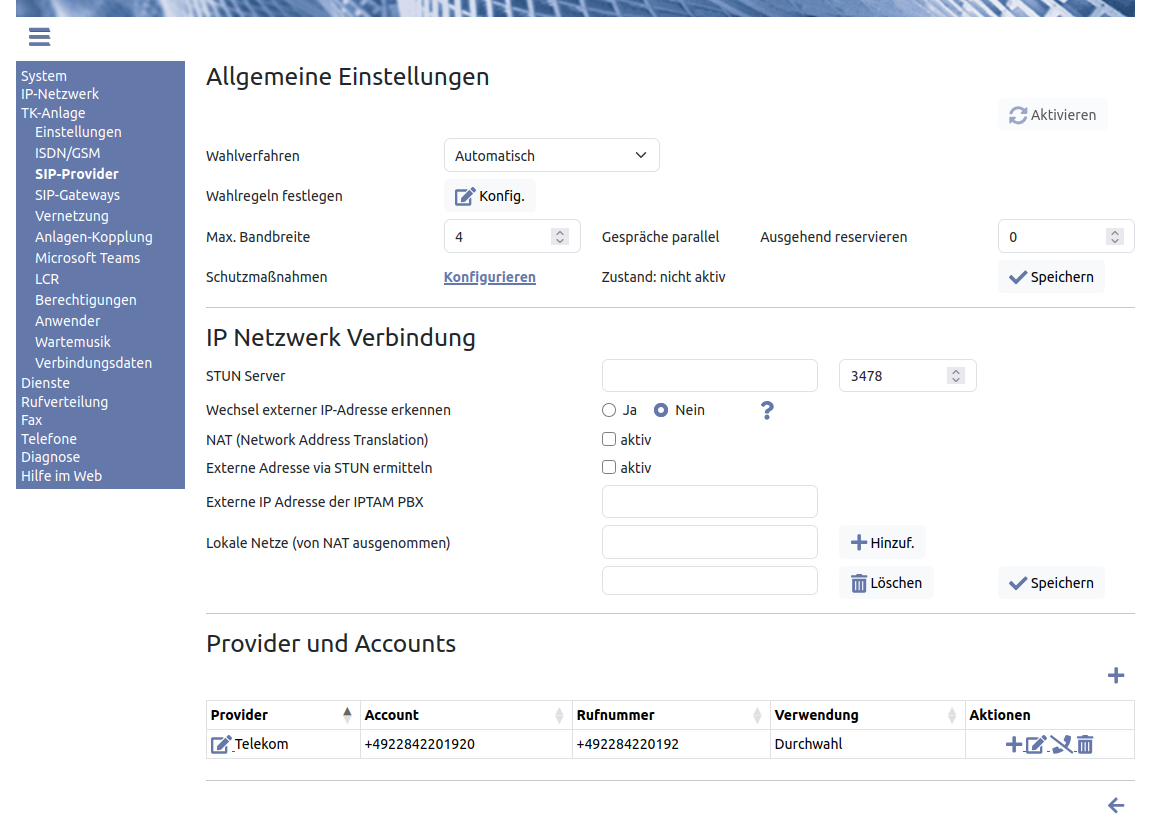Add an account using the plus in the Telekom row
The image size is (1153, 819).
point(1013,744)
